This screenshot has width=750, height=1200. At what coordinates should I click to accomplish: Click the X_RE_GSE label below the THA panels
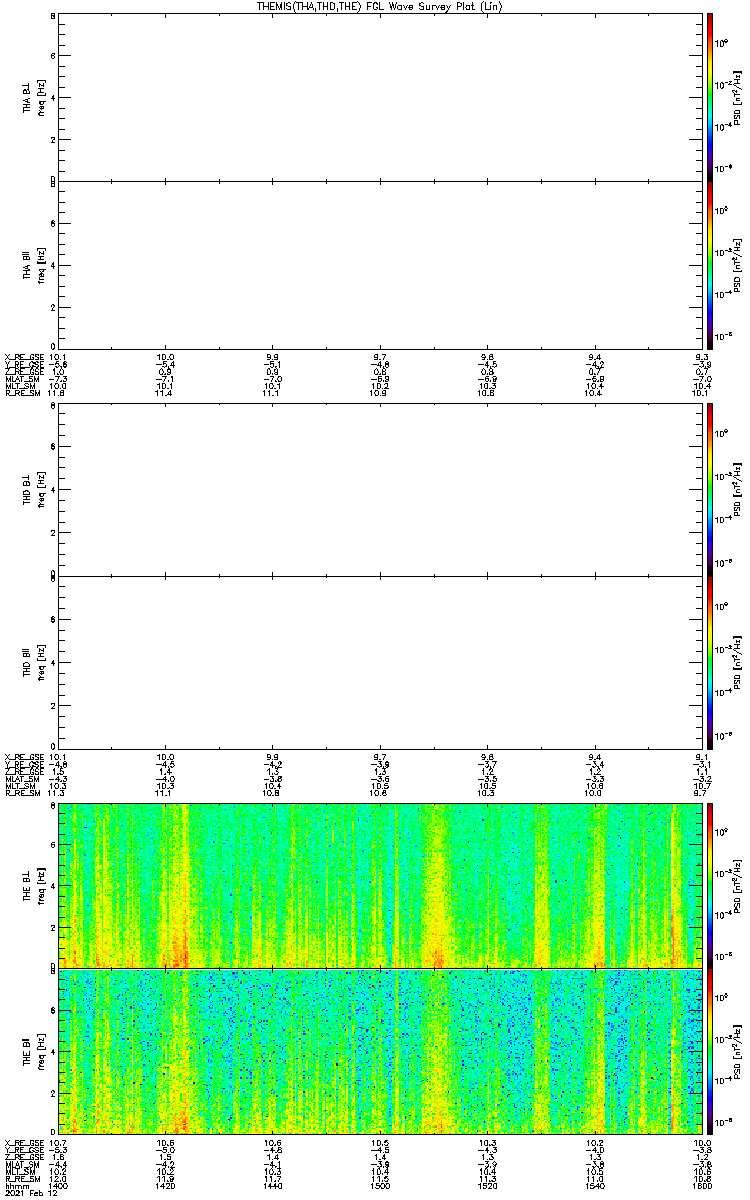21,357
